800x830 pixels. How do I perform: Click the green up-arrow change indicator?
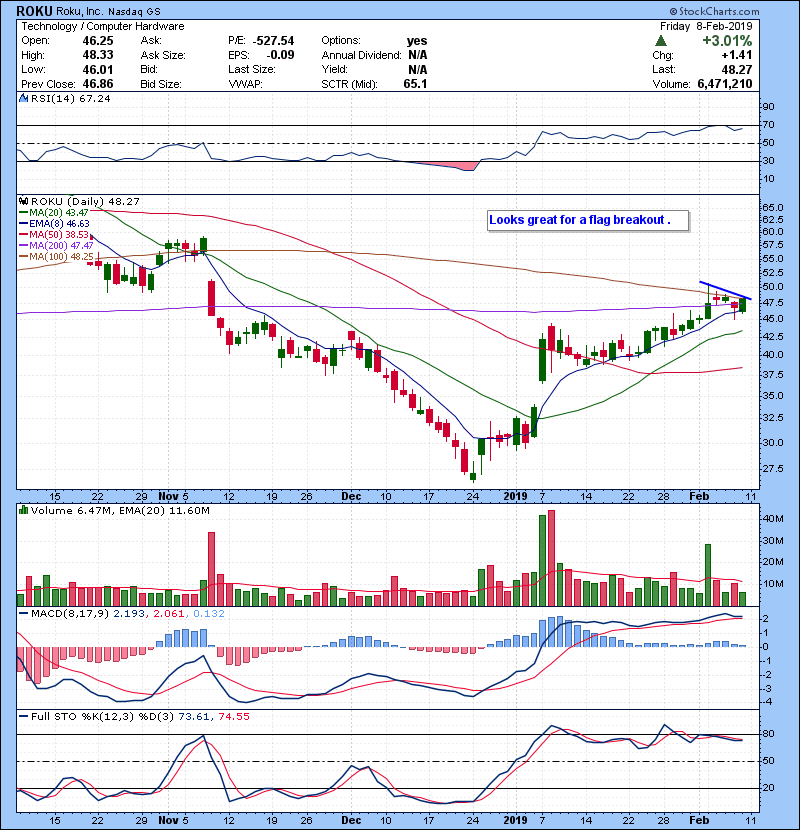(x=660, y=40)
